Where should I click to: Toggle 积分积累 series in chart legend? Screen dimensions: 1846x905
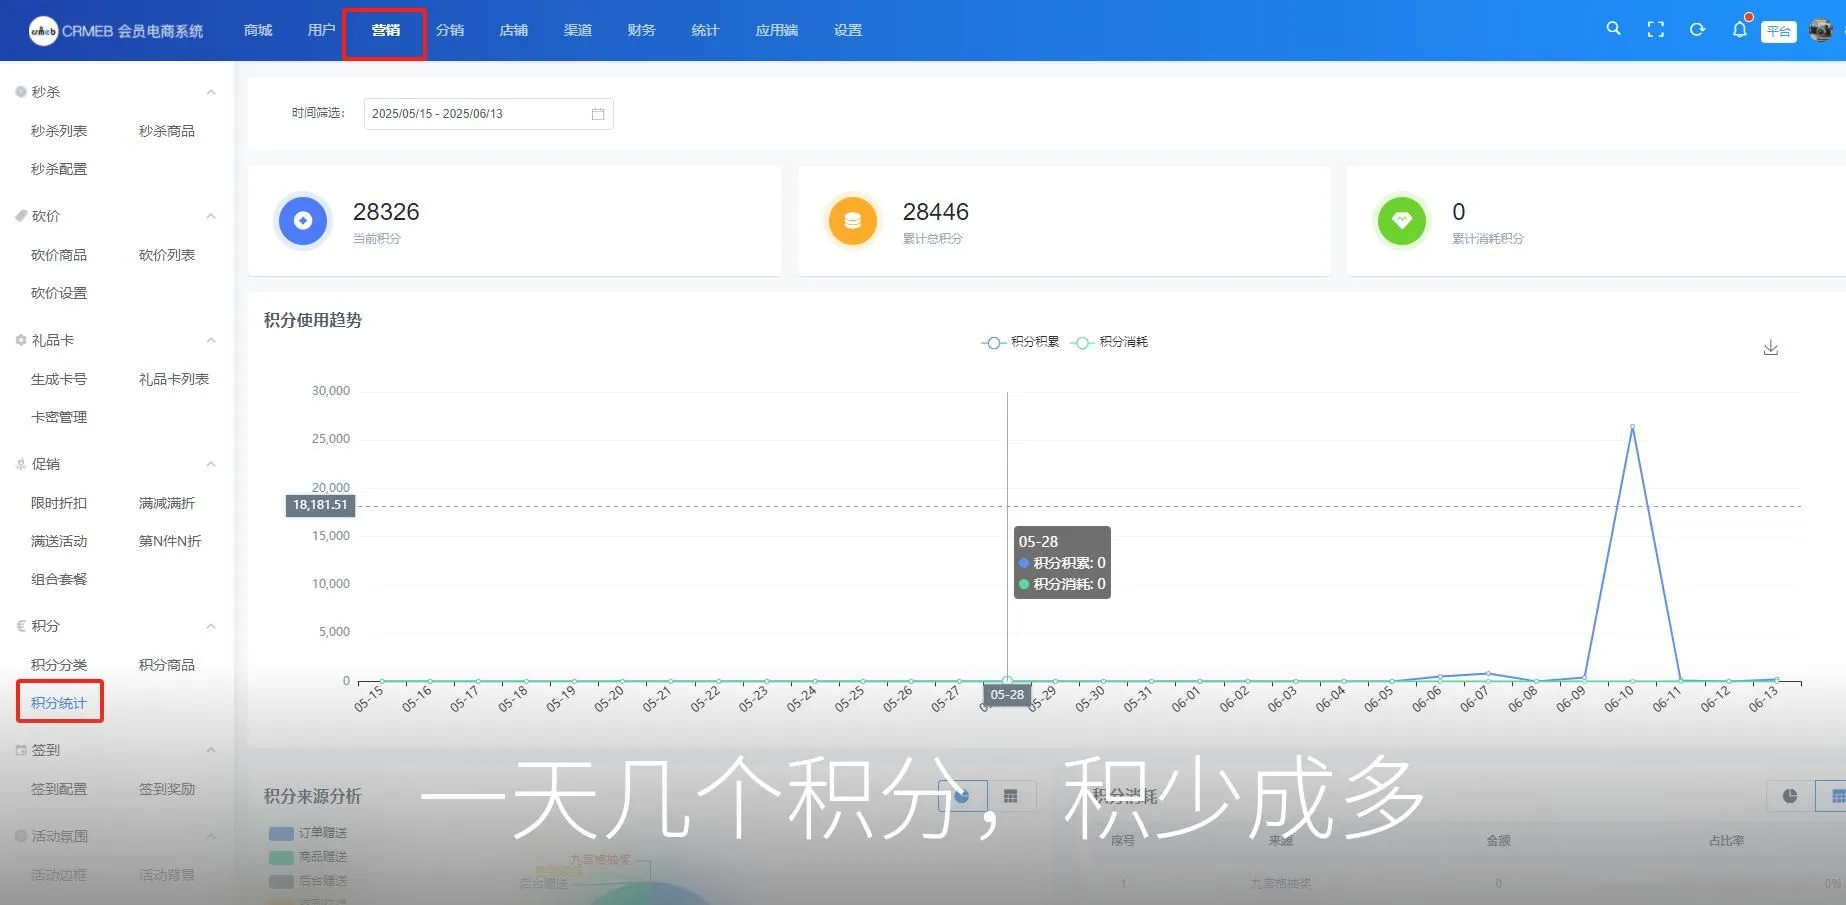tap(1020, 342)
